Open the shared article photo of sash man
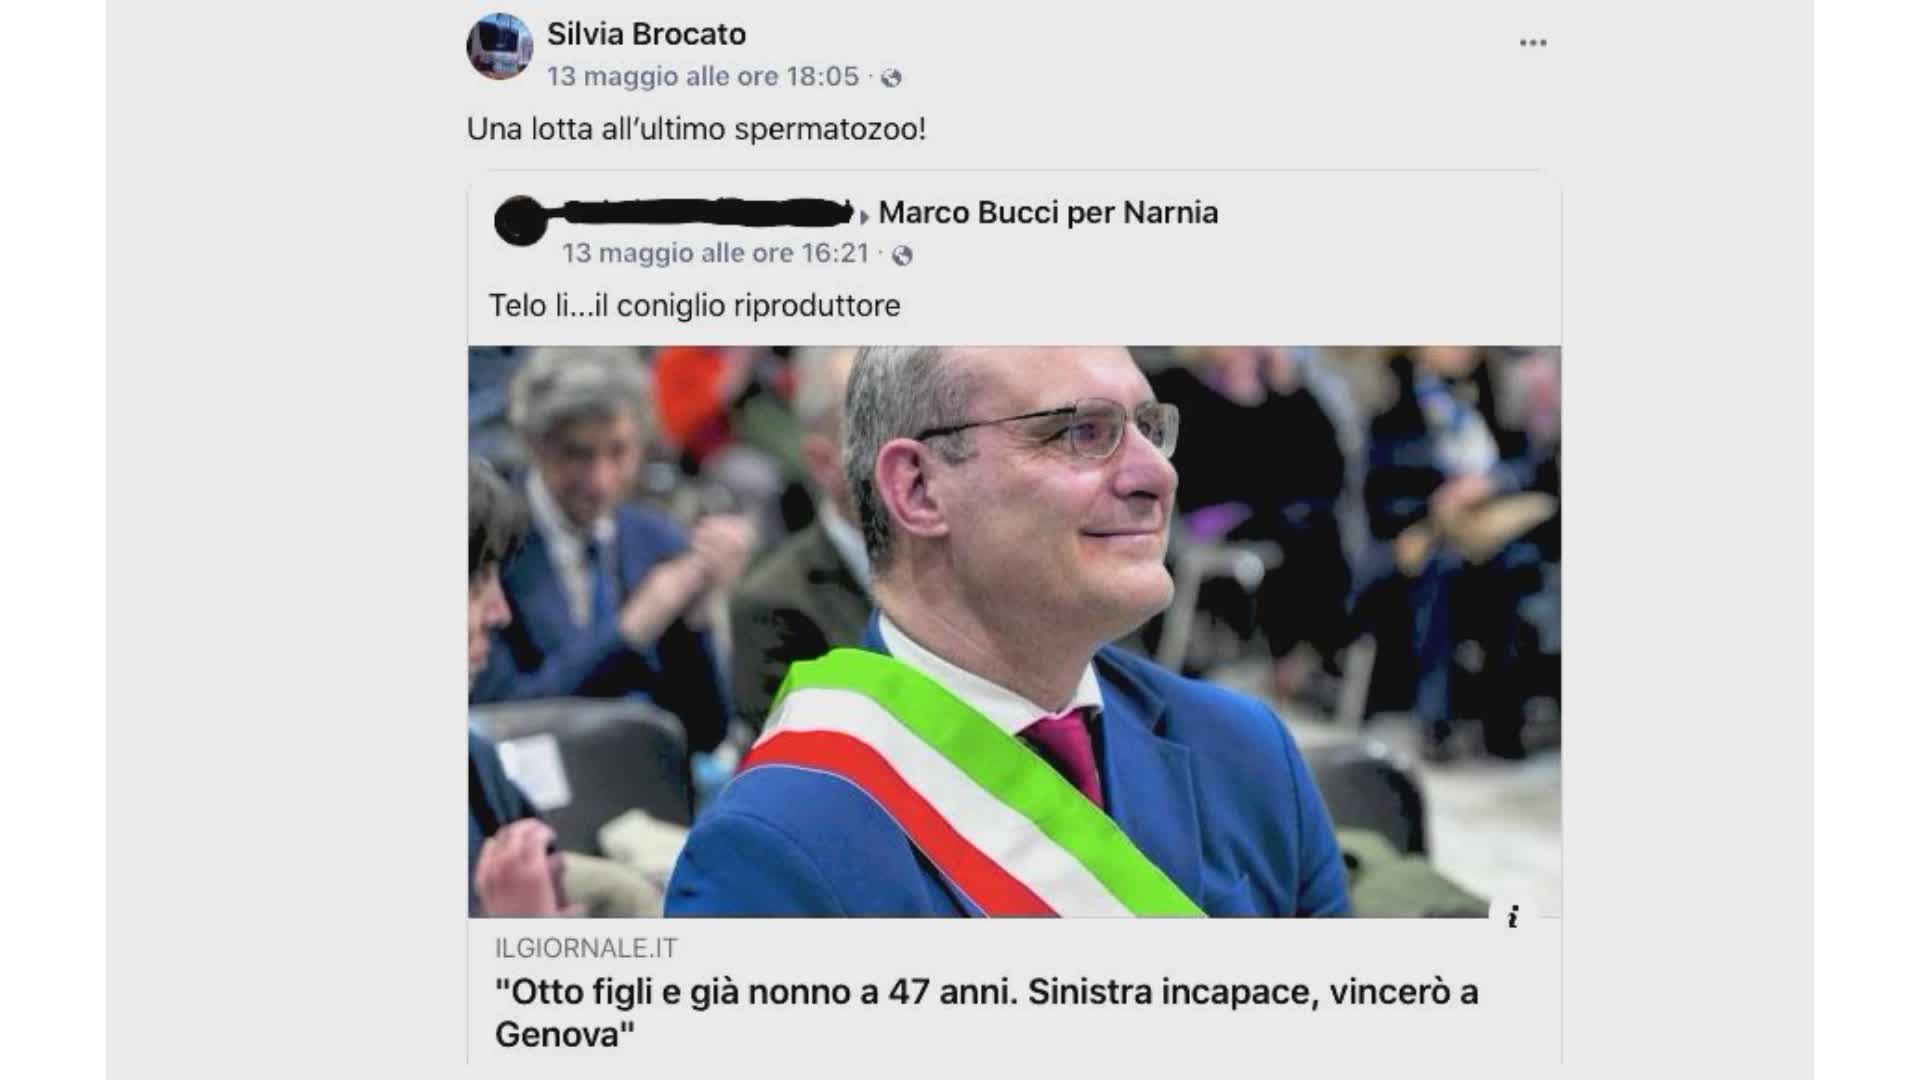Viewport: 1920px width, 1080px height. [x=1014, y=631]
